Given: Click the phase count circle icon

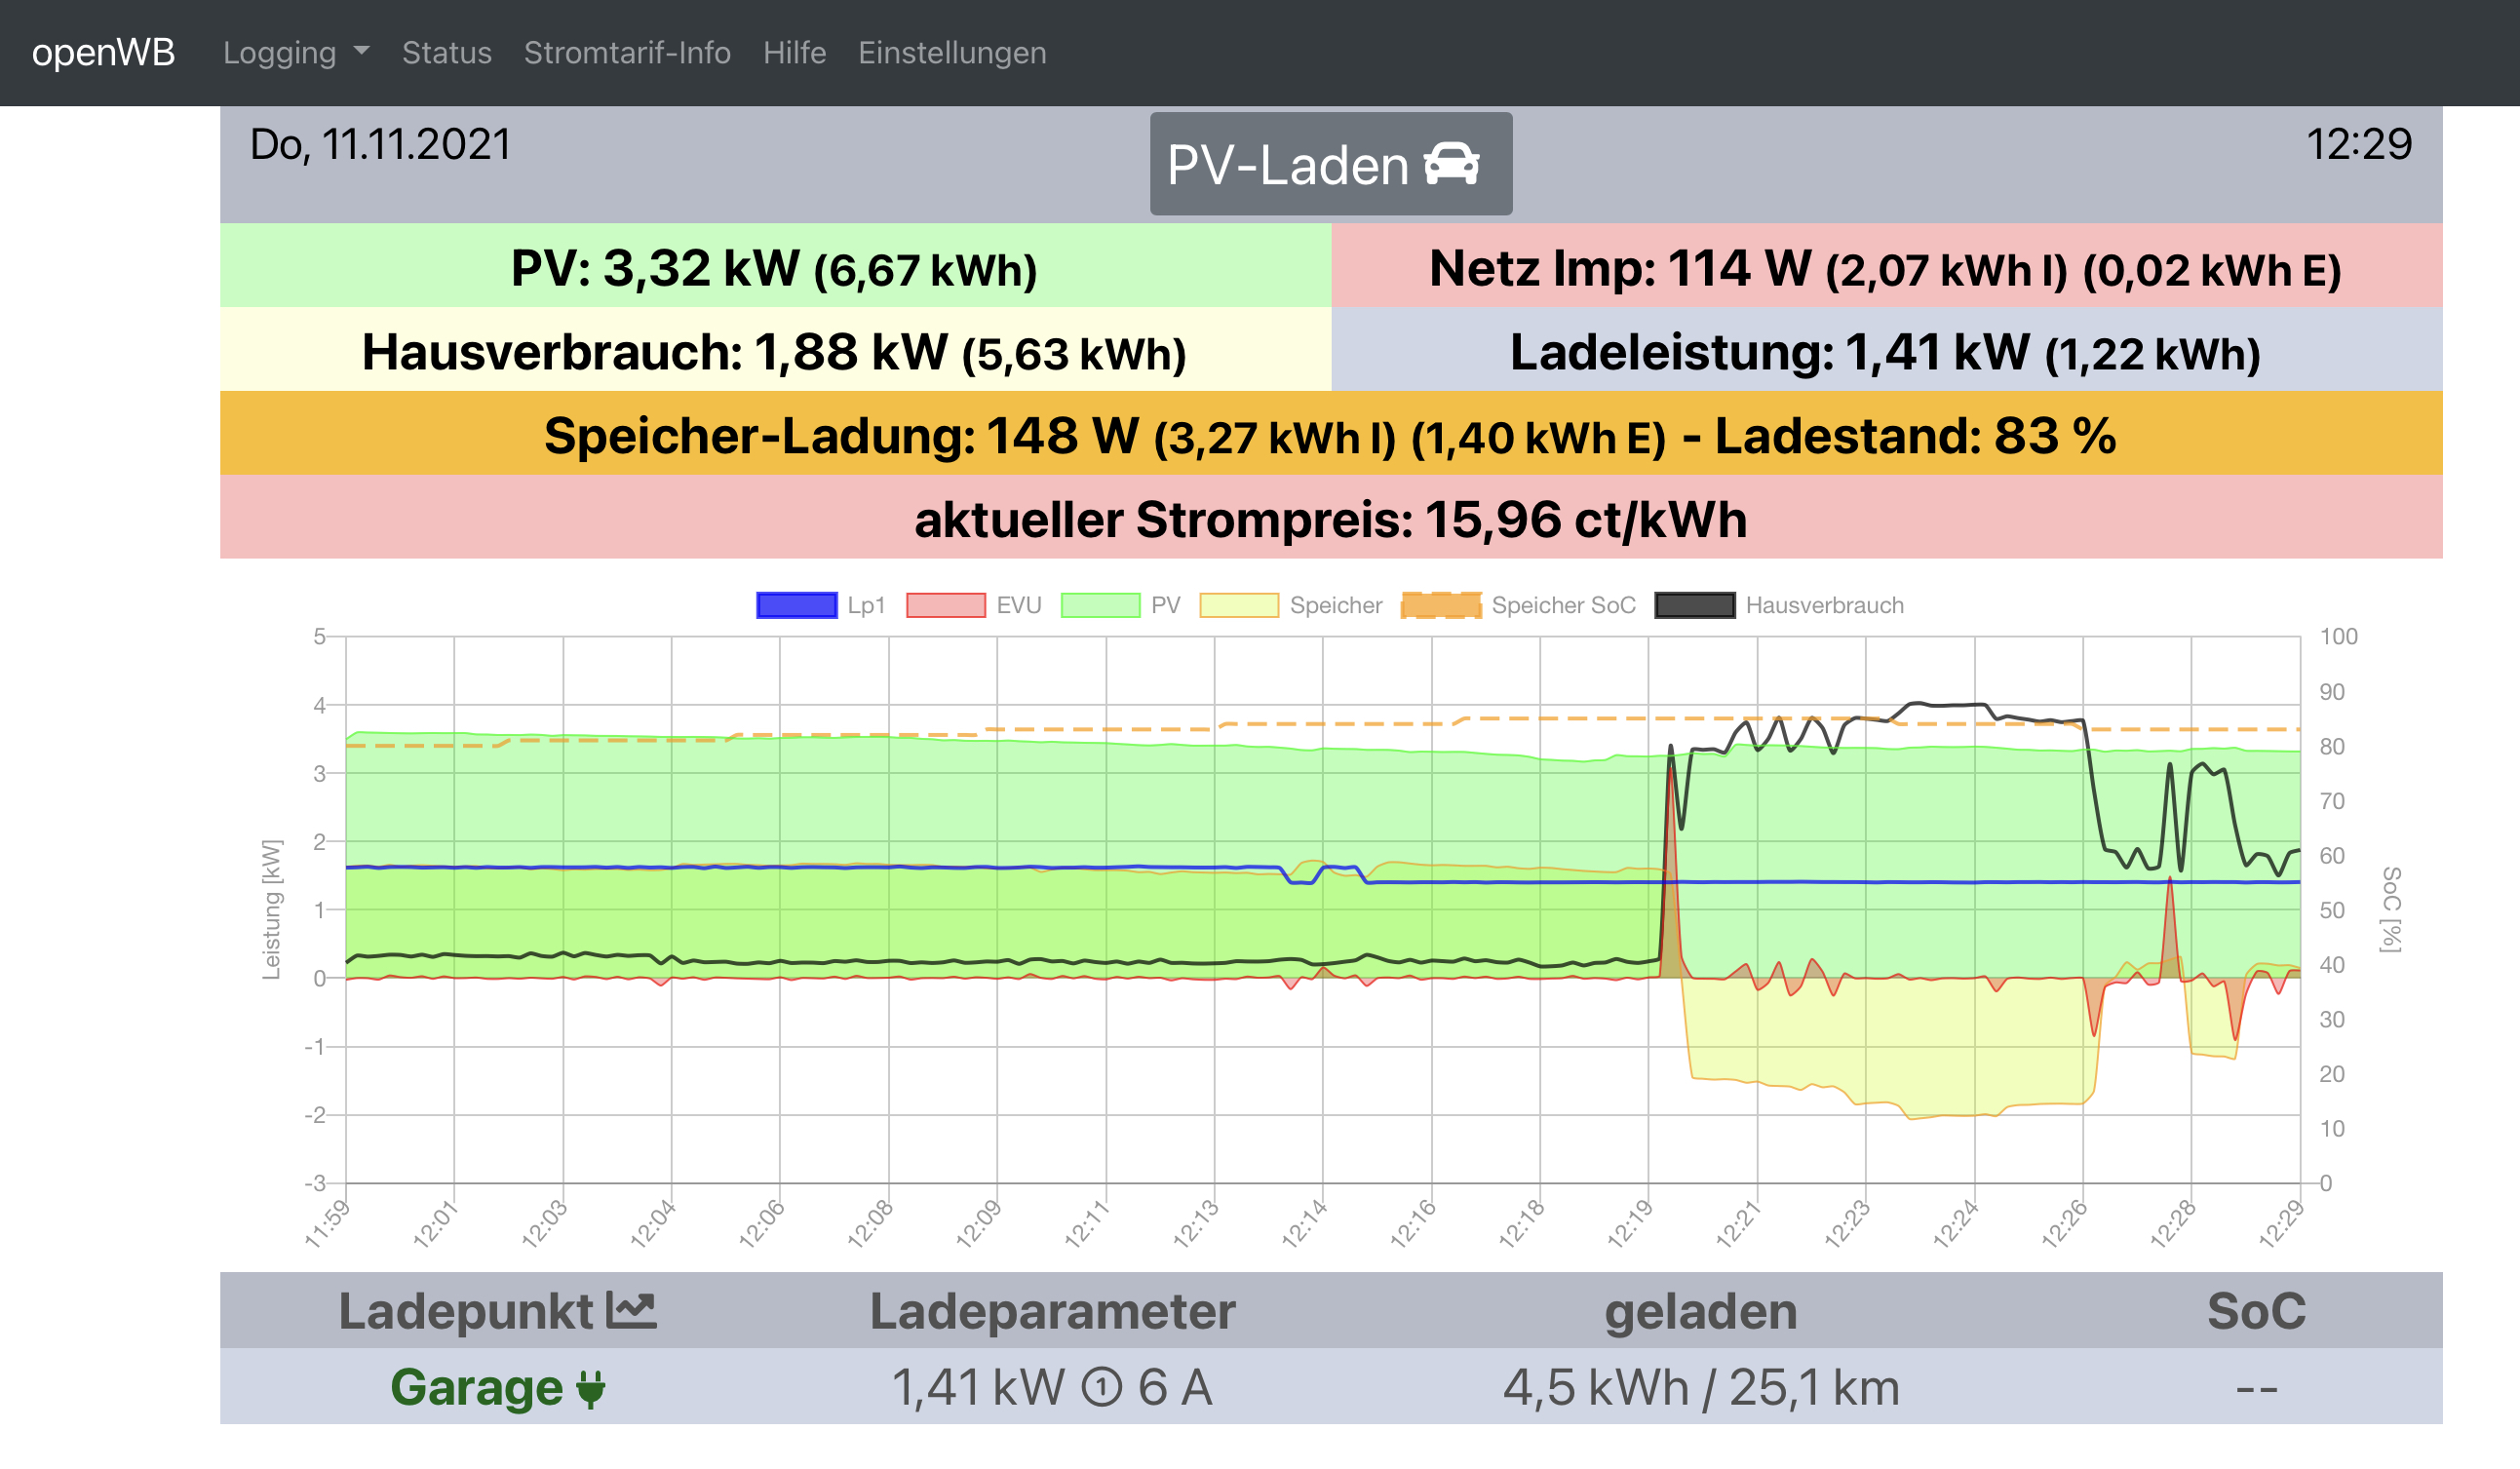Looking at the screenshot, I should pyautogui.click(x=1102, y=1388).
